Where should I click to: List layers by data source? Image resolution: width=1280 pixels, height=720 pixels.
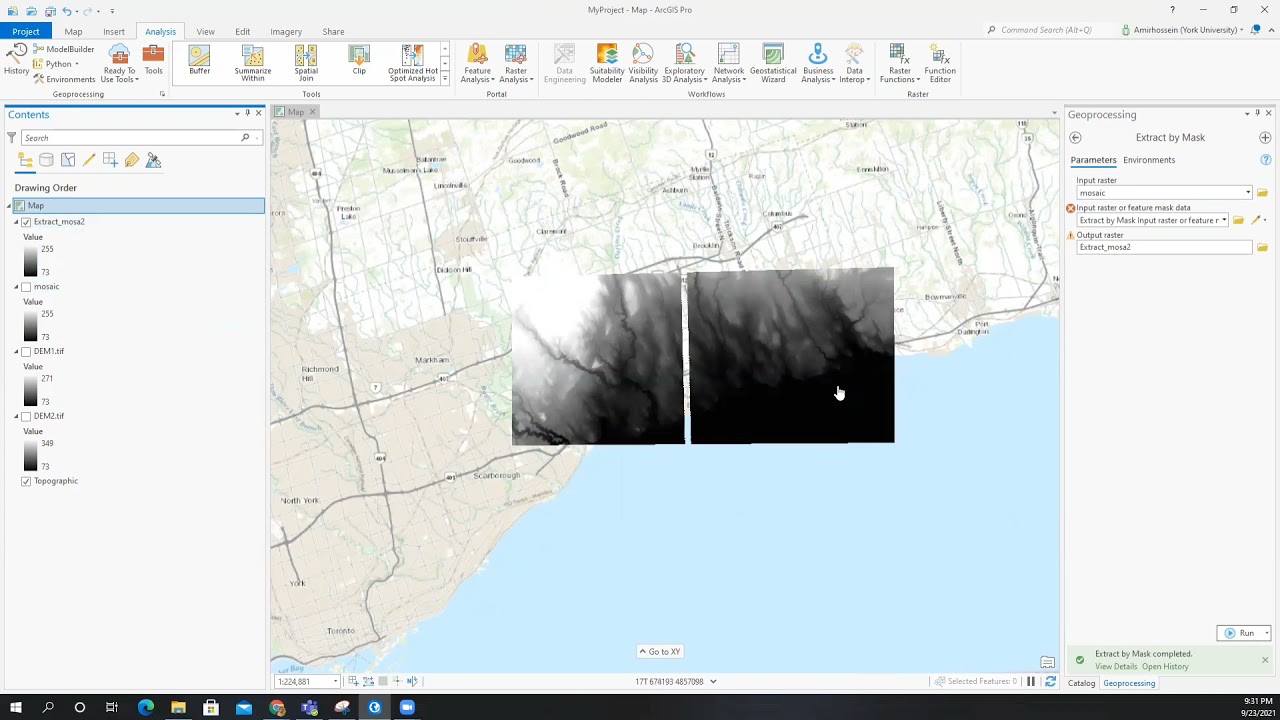pos(46,160)
